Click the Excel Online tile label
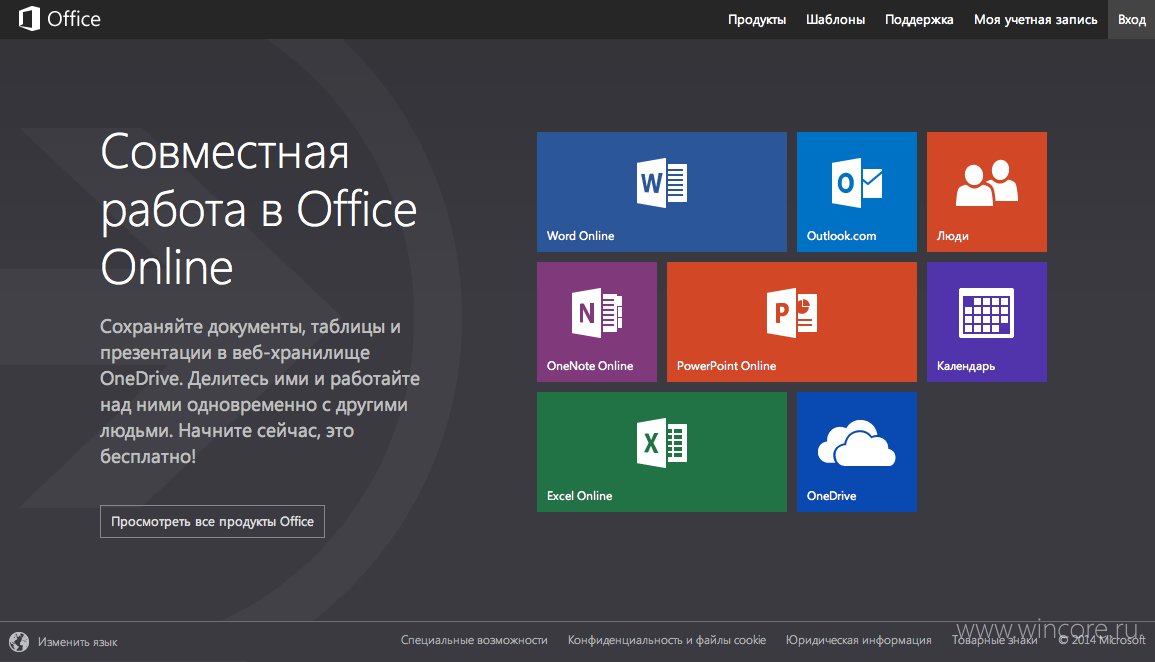1155x662 pixels. [580, 496]
